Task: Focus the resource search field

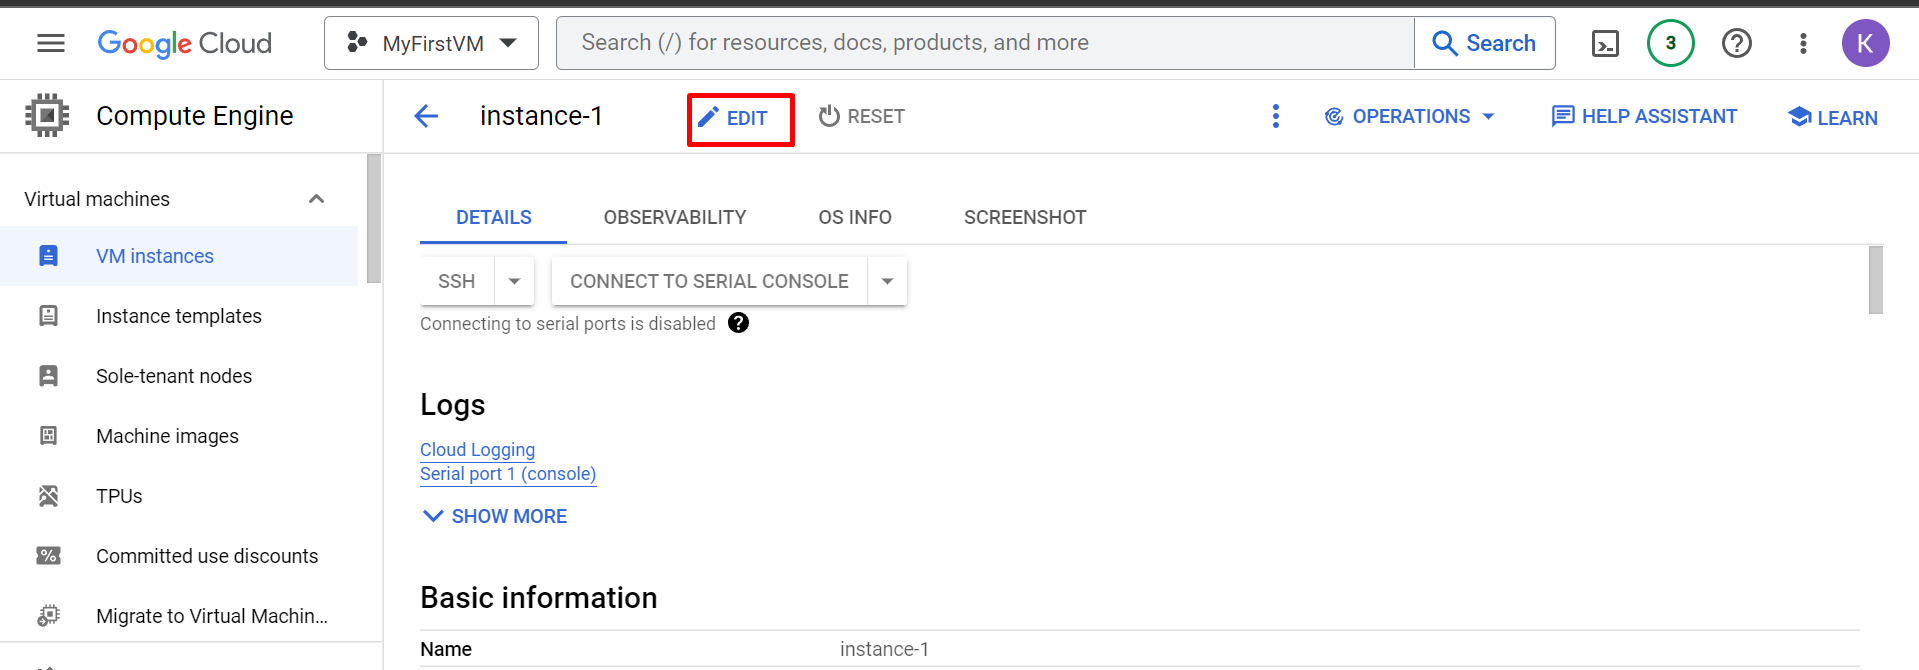Action: [985, 43]
